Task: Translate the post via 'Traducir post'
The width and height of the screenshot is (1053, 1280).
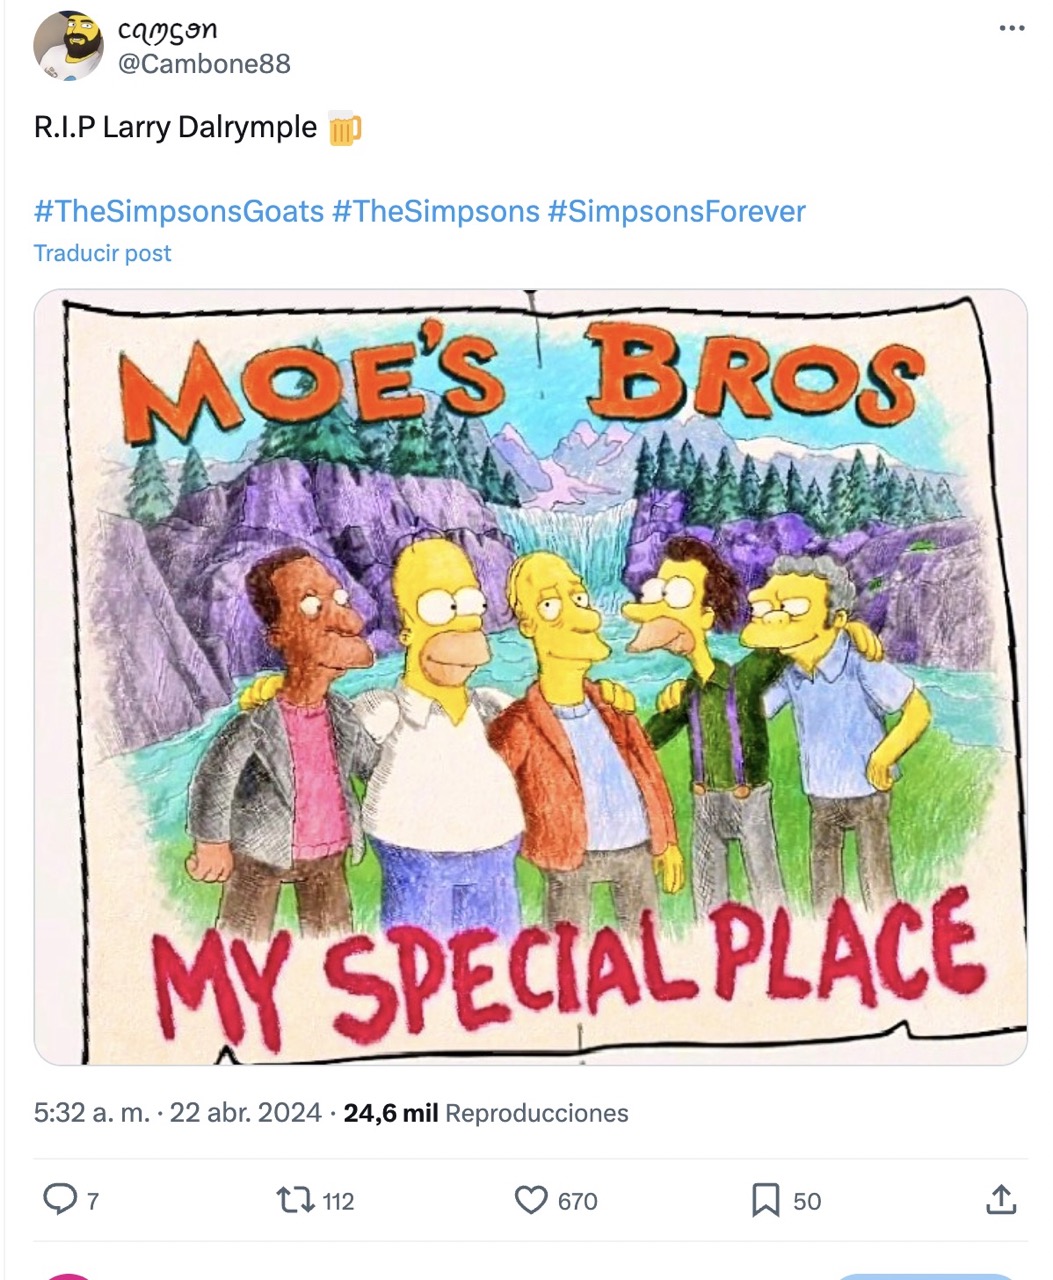Action: point(101,254)
